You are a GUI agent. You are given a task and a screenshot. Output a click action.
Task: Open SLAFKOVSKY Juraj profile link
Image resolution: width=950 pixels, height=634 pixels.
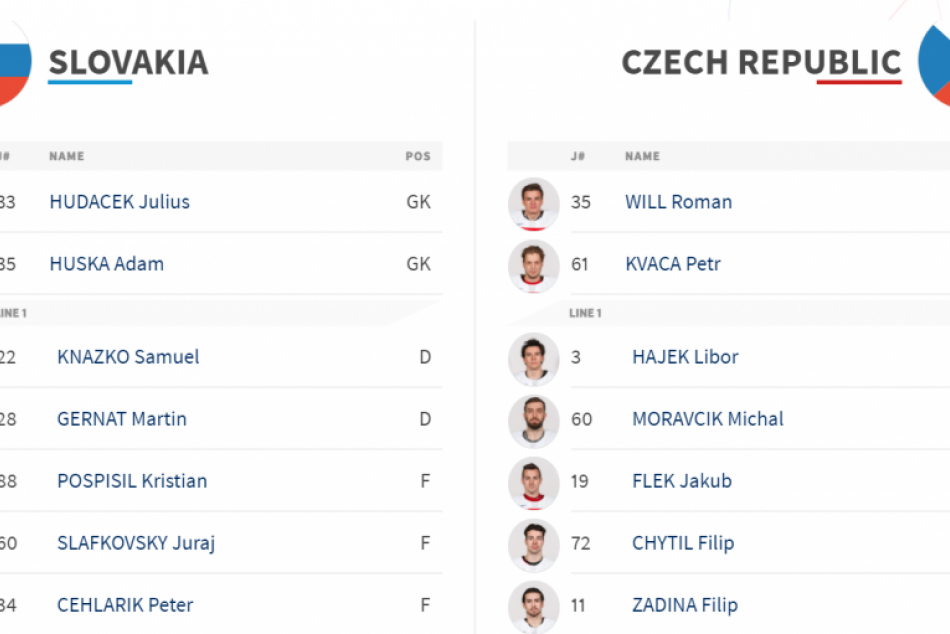(x=136, y=543)
